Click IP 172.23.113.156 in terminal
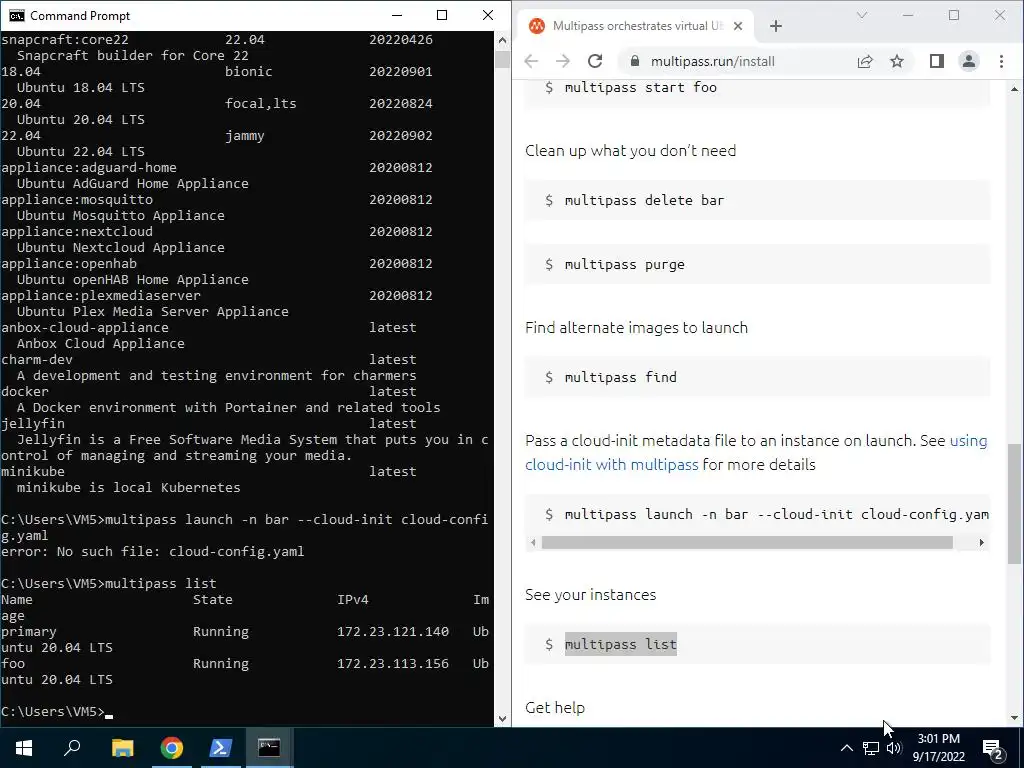The width and height of the screenshot is (1024, 768). (x=392, y=664)
